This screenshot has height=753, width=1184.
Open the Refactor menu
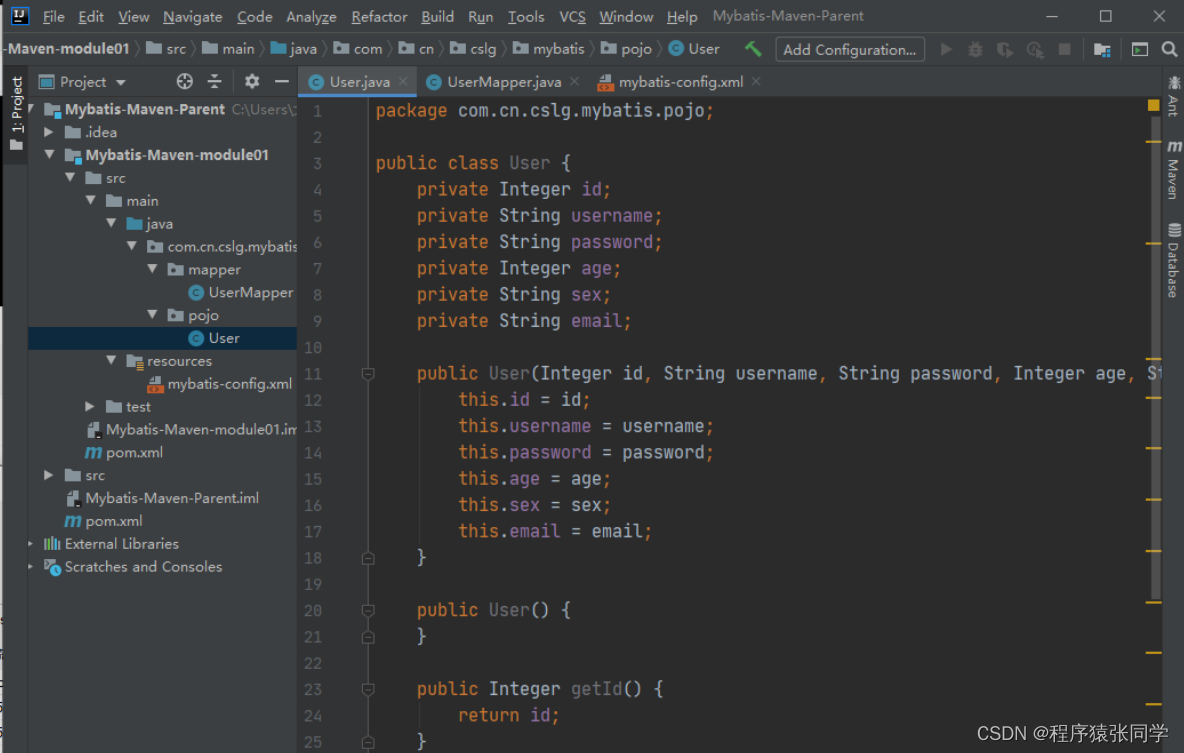(379, 17)
